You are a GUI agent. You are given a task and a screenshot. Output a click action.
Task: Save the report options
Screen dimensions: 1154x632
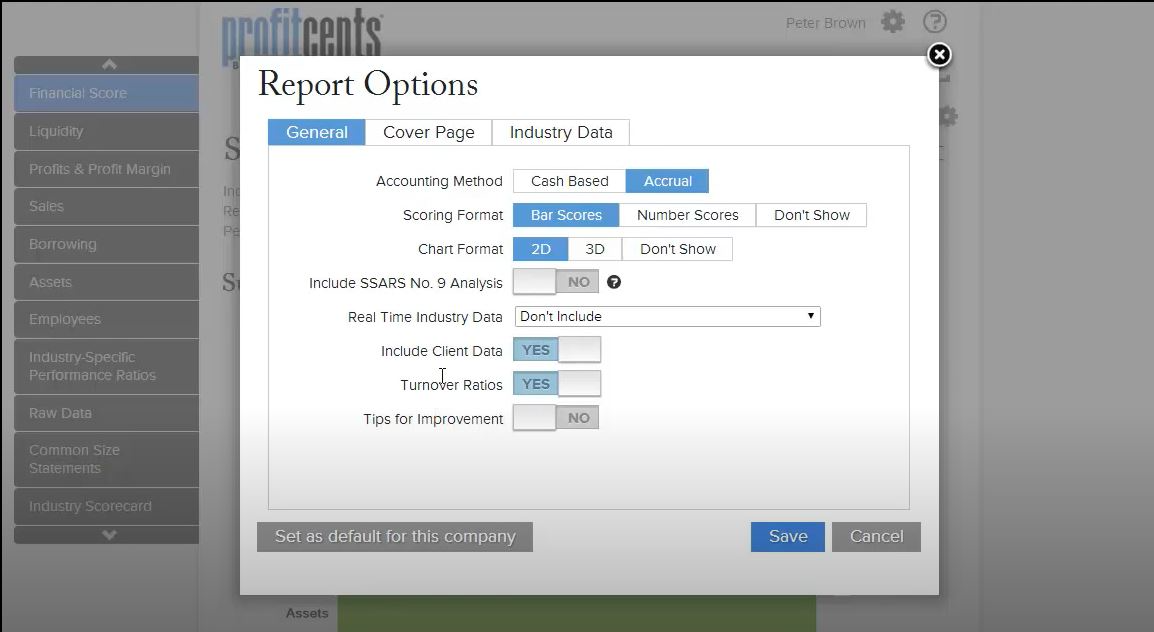(787, 536)
